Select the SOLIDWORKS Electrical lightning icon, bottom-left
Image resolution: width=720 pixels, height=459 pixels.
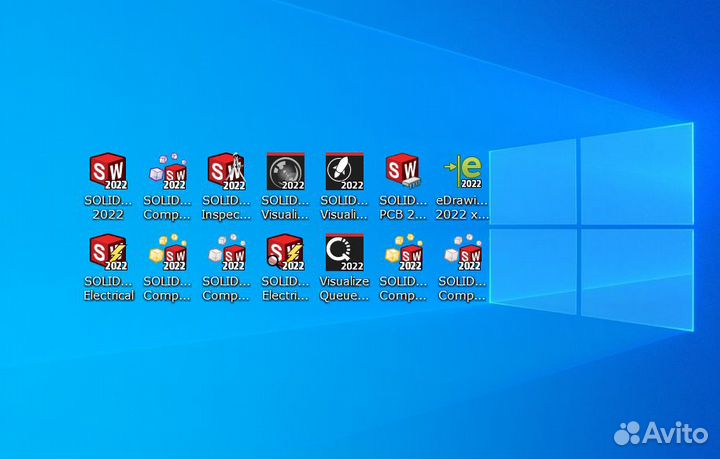coord(108,253)
